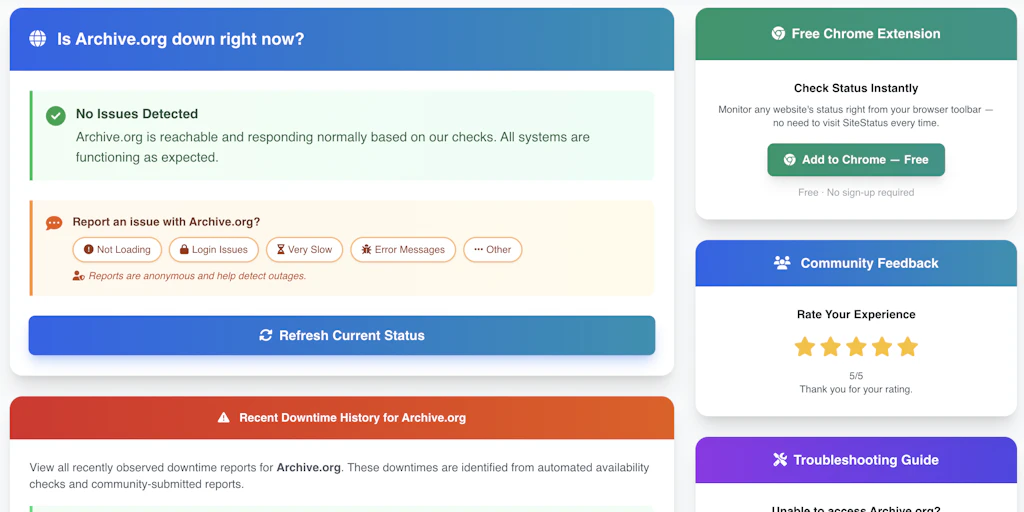
Task: Rate two stars in Rate Your Experience
Action: pyautogui.click(x=830, y=347)
